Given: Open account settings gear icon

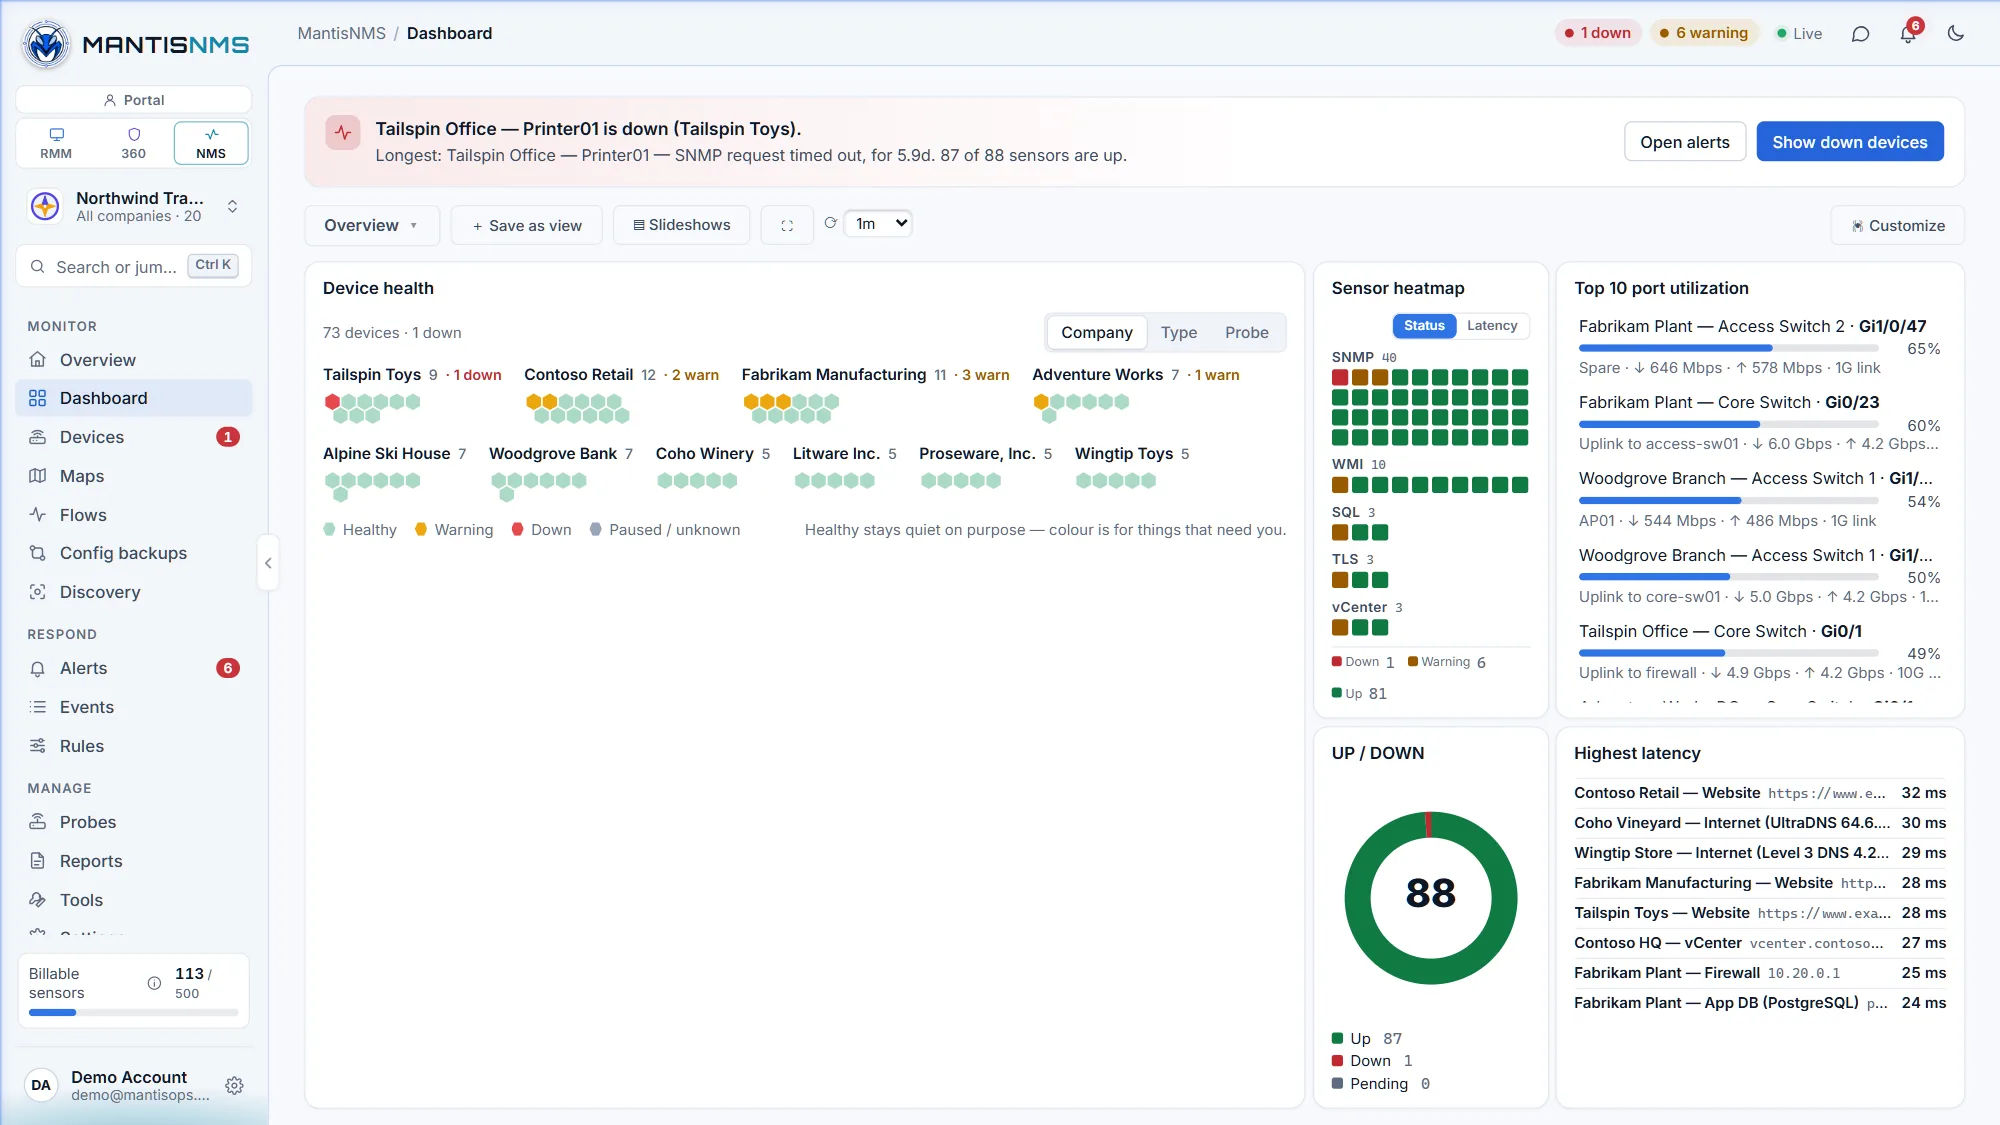Looking at the screenshot, I should pos(235,1085).
